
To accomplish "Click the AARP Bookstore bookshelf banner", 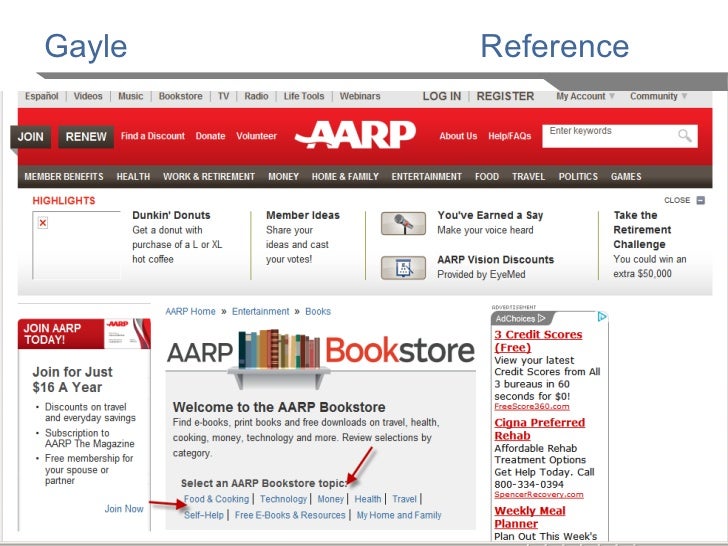I will pyautogui.click(x=320, y=357).
